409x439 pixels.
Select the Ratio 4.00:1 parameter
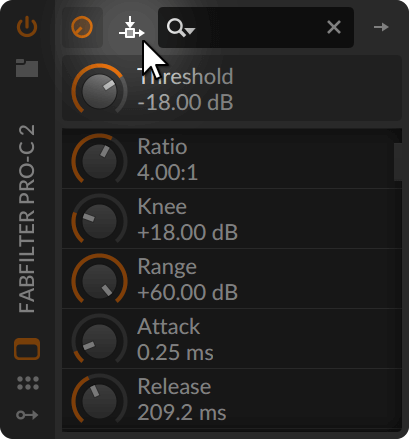[x=232, y=159]
